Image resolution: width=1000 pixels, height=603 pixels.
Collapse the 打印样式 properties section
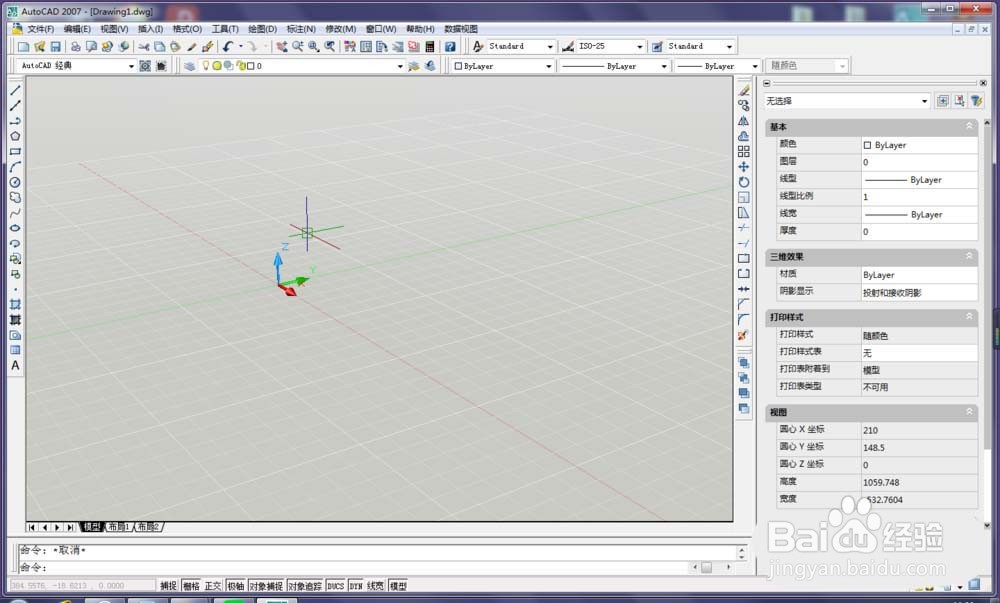coord(969,317)
